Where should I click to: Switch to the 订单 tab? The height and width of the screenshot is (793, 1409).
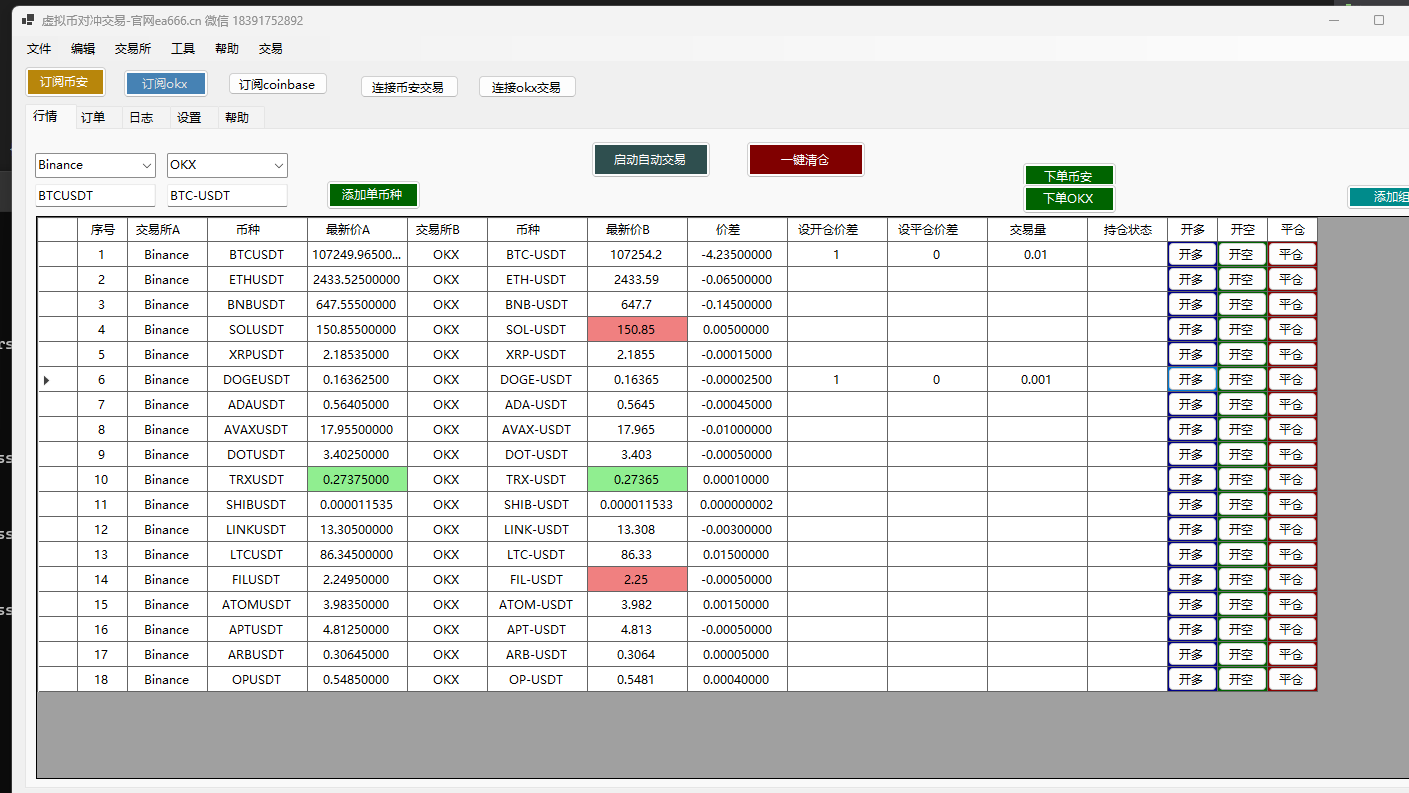click(x=93, y=118)
